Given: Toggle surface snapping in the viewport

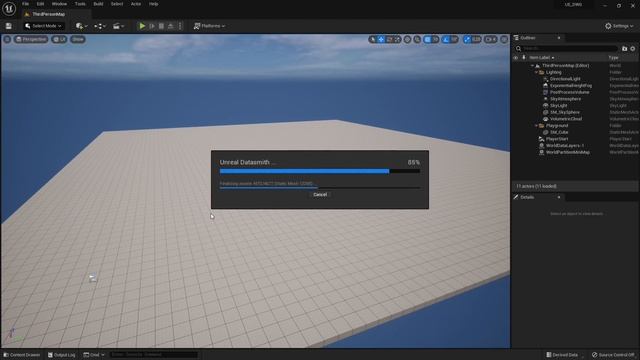Looking at the screenshot, I should pos(417,39).
